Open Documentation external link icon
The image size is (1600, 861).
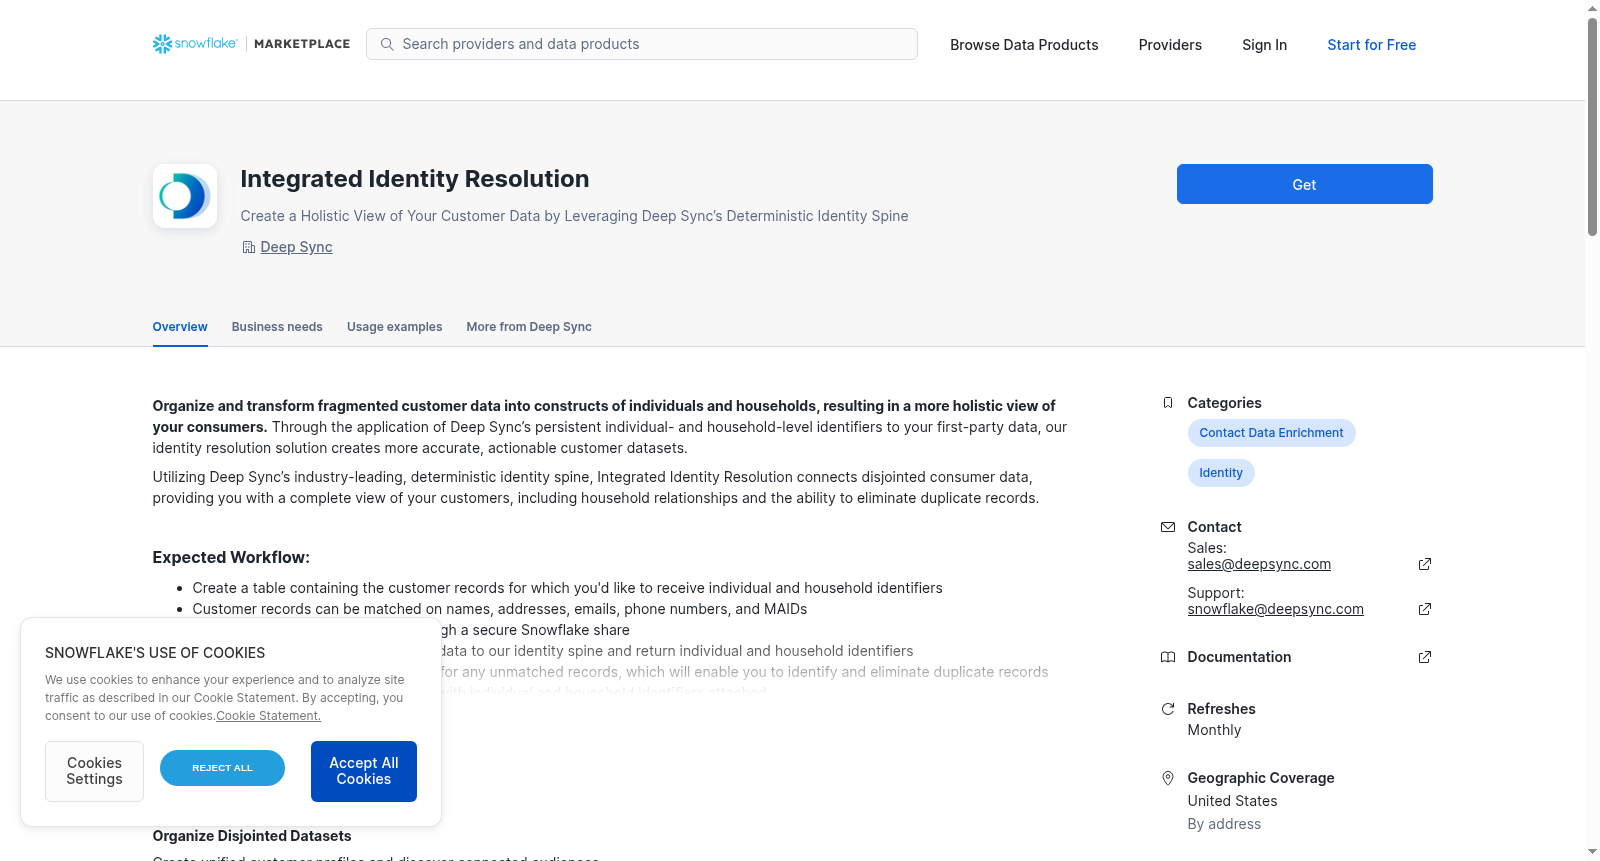click(x=1425, y=657)
